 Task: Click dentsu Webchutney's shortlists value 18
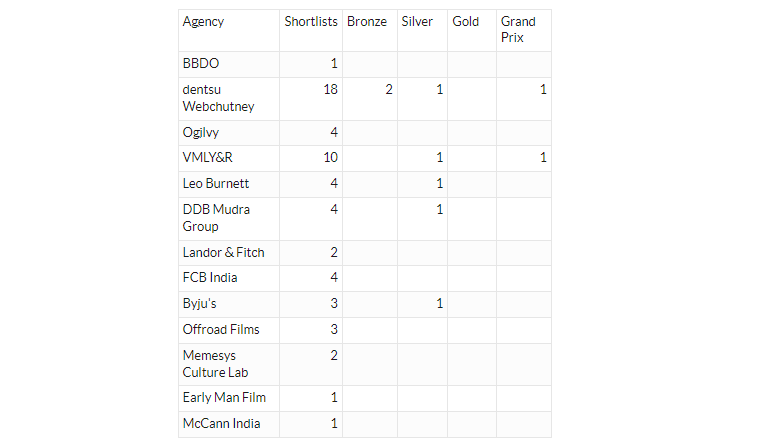click(331, 90)
